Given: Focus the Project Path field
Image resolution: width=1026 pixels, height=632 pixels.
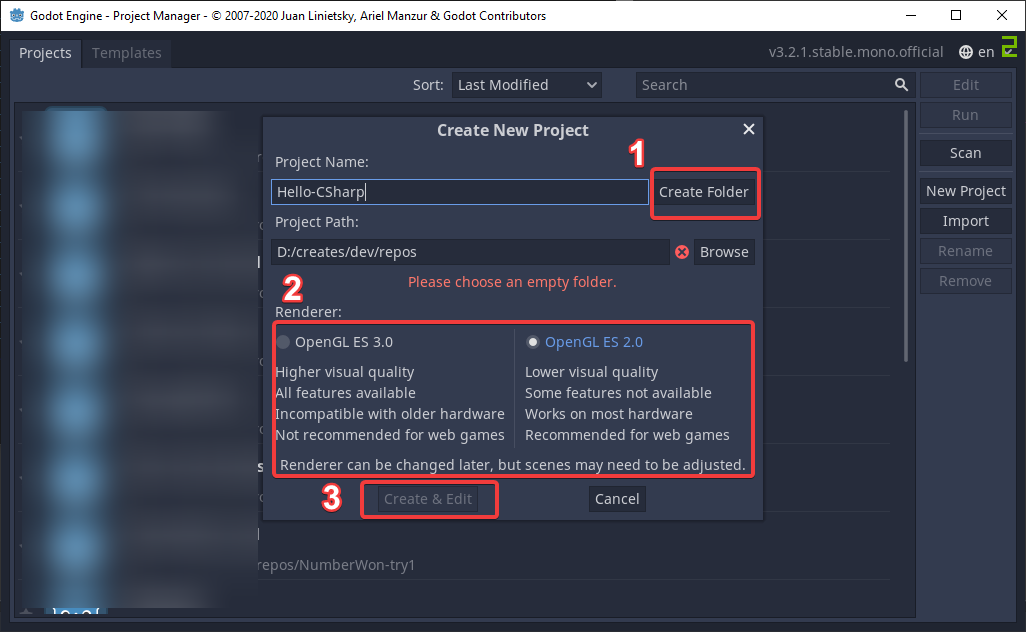Looking at the screenshot, I should point(470,252).
